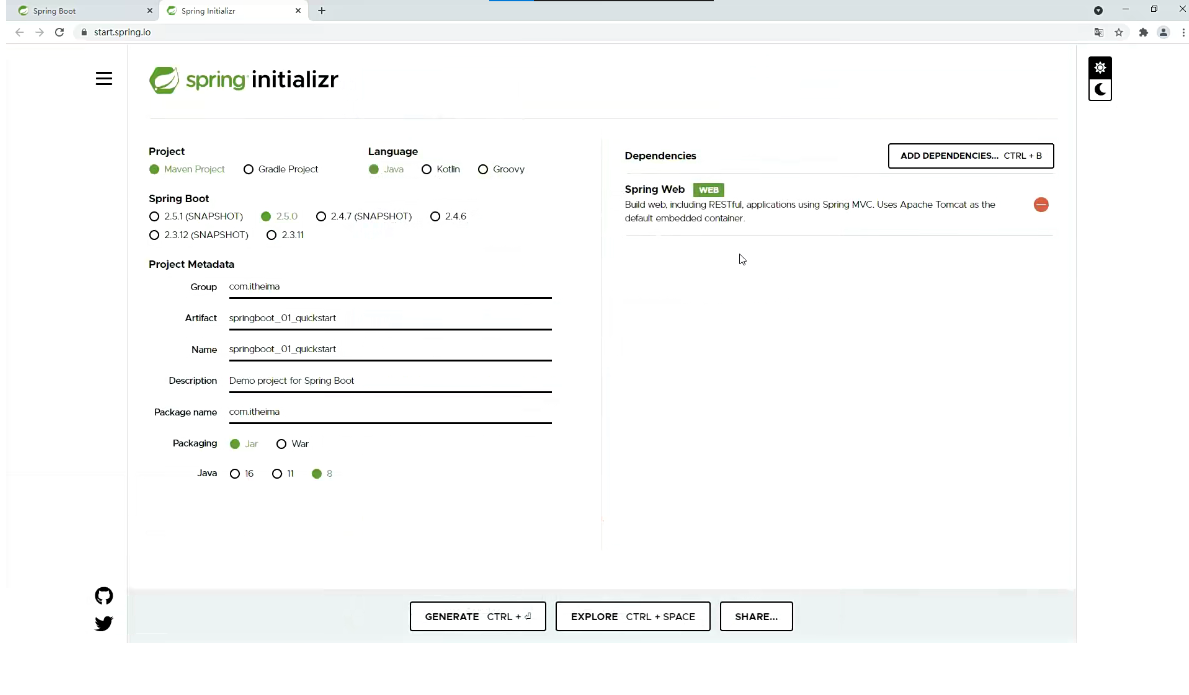Switch to light theme sun icon

click(1100, 67)
